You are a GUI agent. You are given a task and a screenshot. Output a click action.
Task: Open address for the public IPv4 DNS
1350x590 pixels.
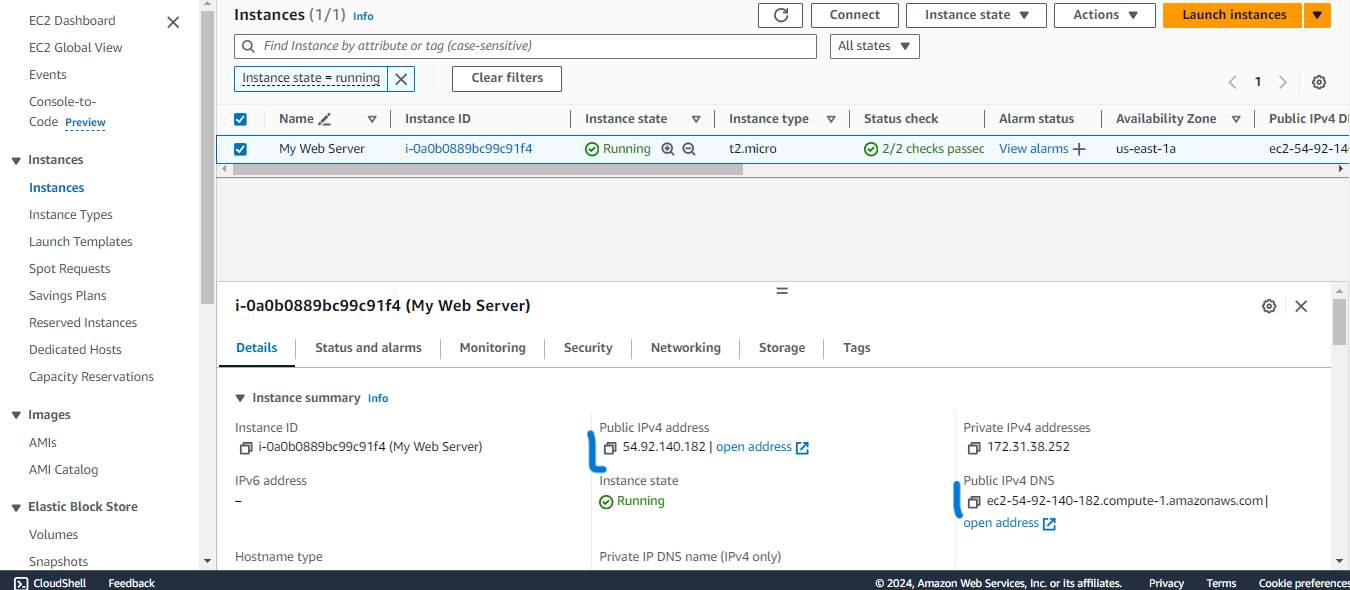click(x=1002, y=522)
